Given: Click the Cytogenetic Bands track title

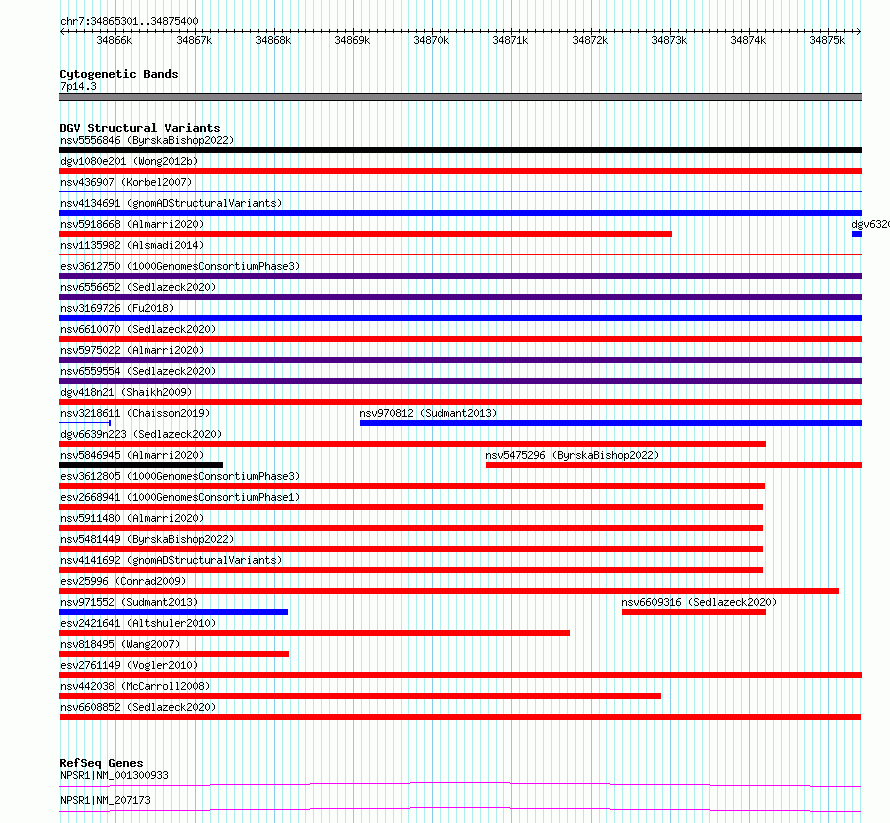Looking at the screenshot, I should 119,74.
